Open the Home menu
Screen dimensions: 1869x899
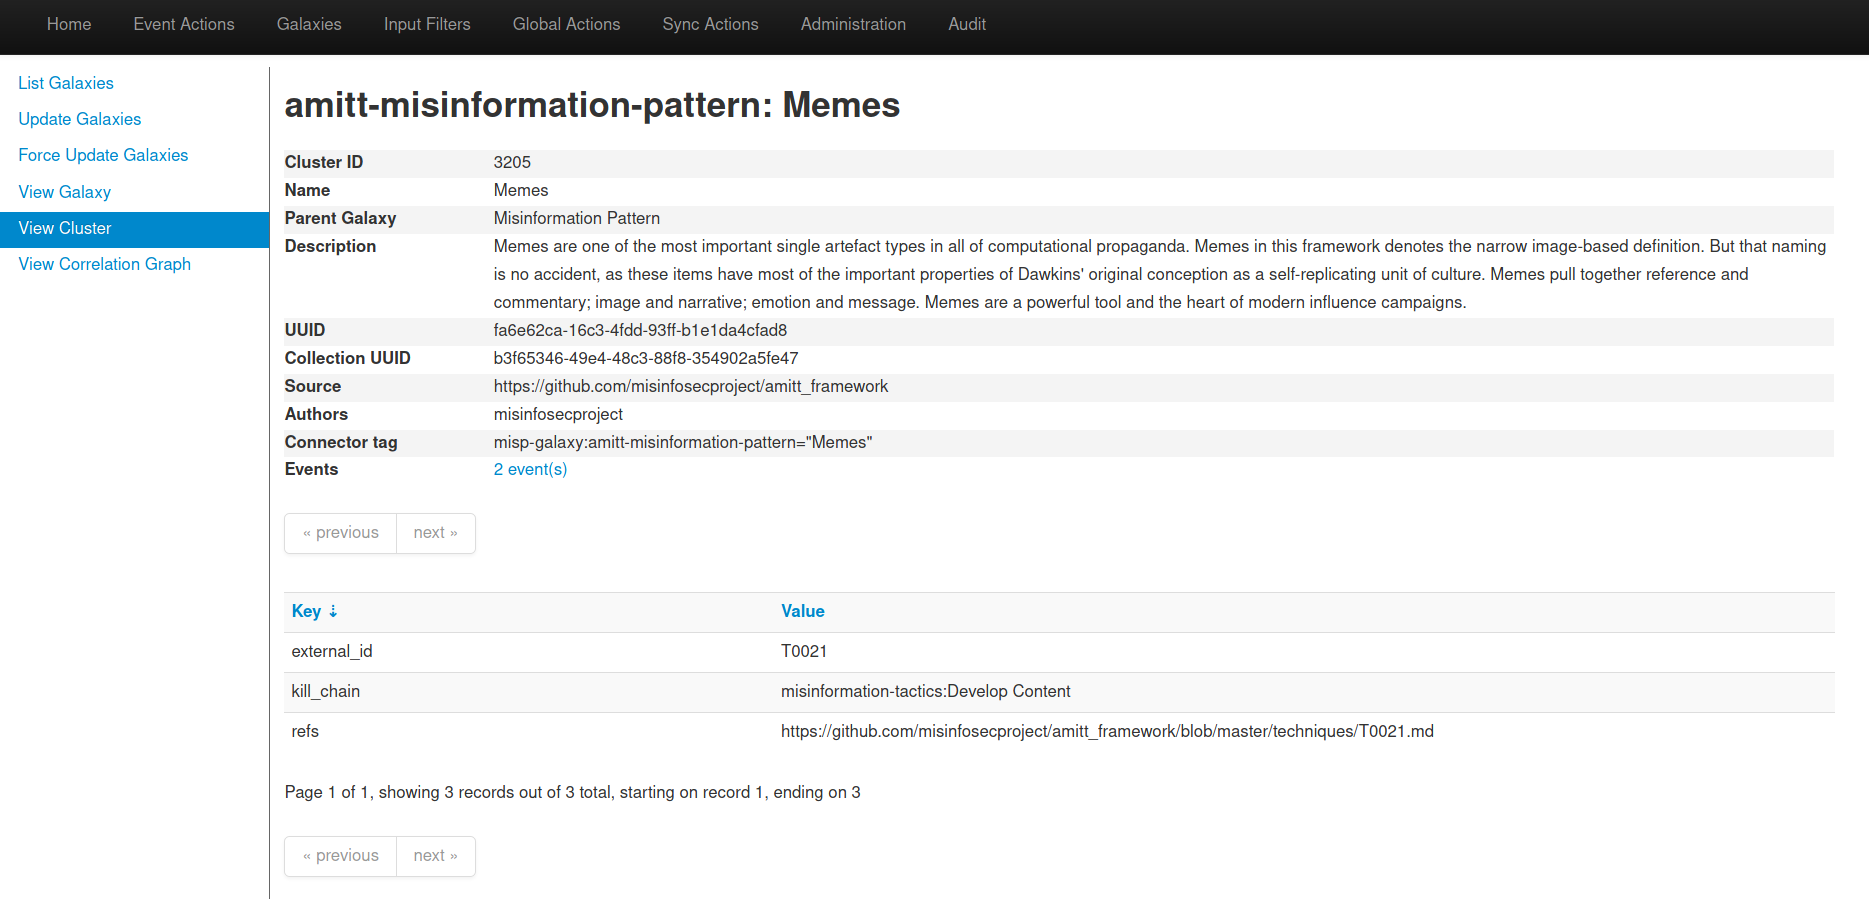[69, 24]
